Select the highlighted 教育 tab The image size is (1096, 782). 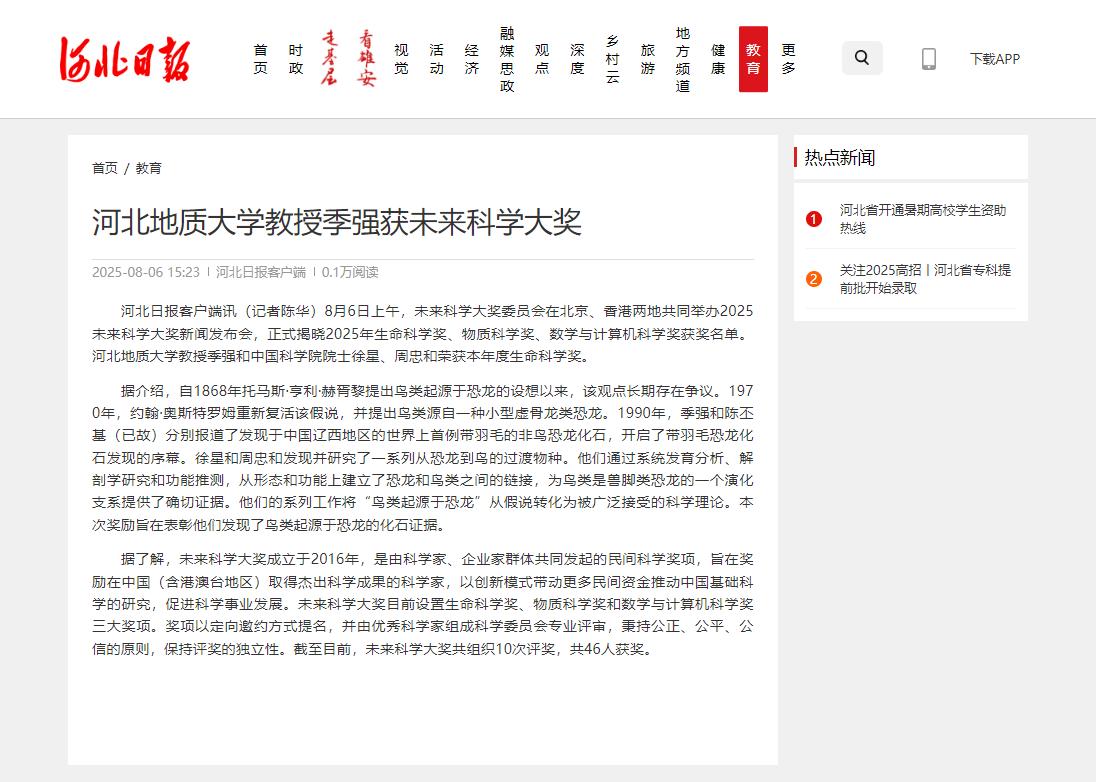[x=753, y=59]
